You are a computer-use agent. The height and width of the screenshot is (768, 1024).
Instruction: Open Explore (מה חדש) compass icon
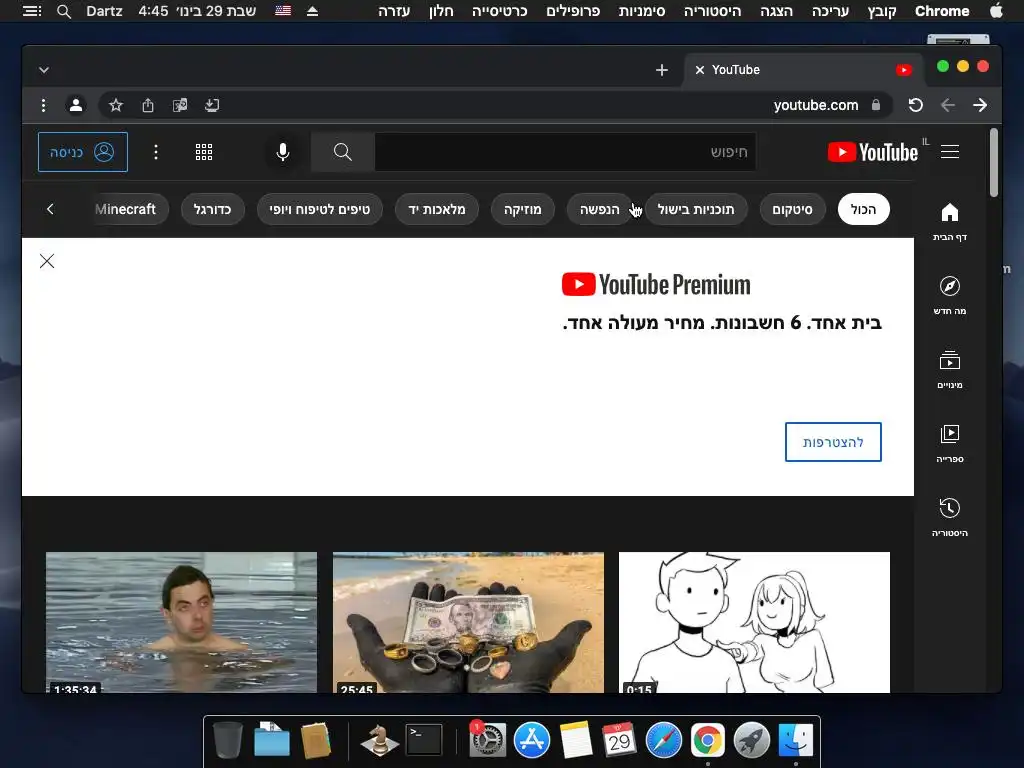pyautogui.click(x=950, y=295)
